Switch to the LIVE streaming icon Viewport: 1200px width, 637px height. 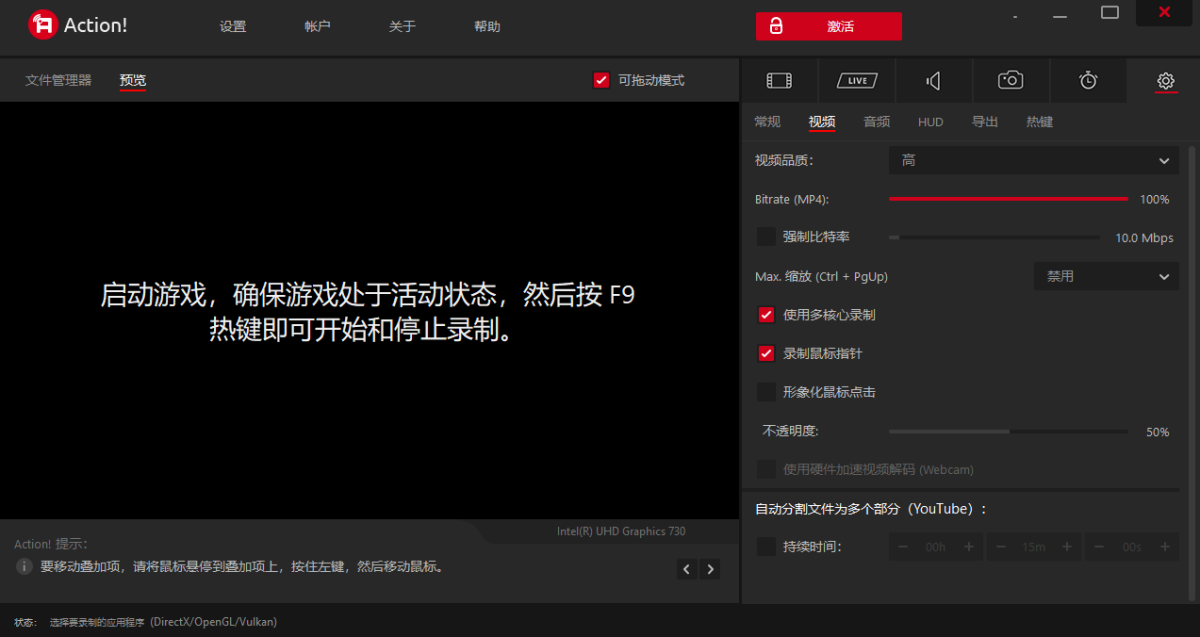pos(857,80)
